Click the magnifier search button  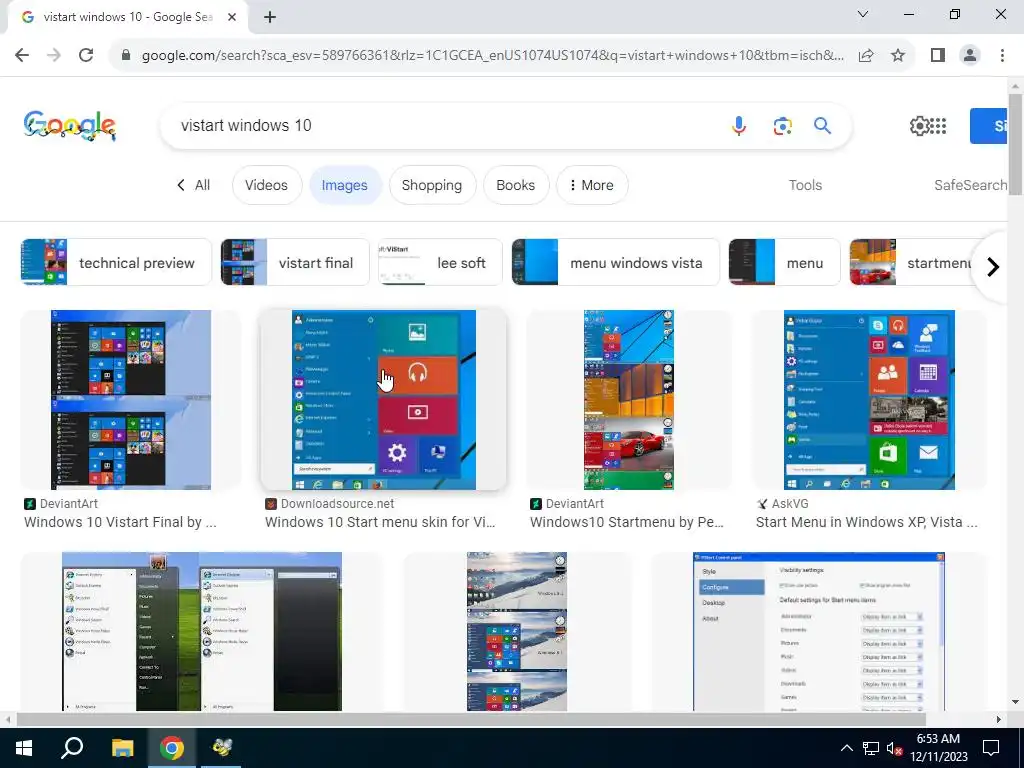click(822, 125)
